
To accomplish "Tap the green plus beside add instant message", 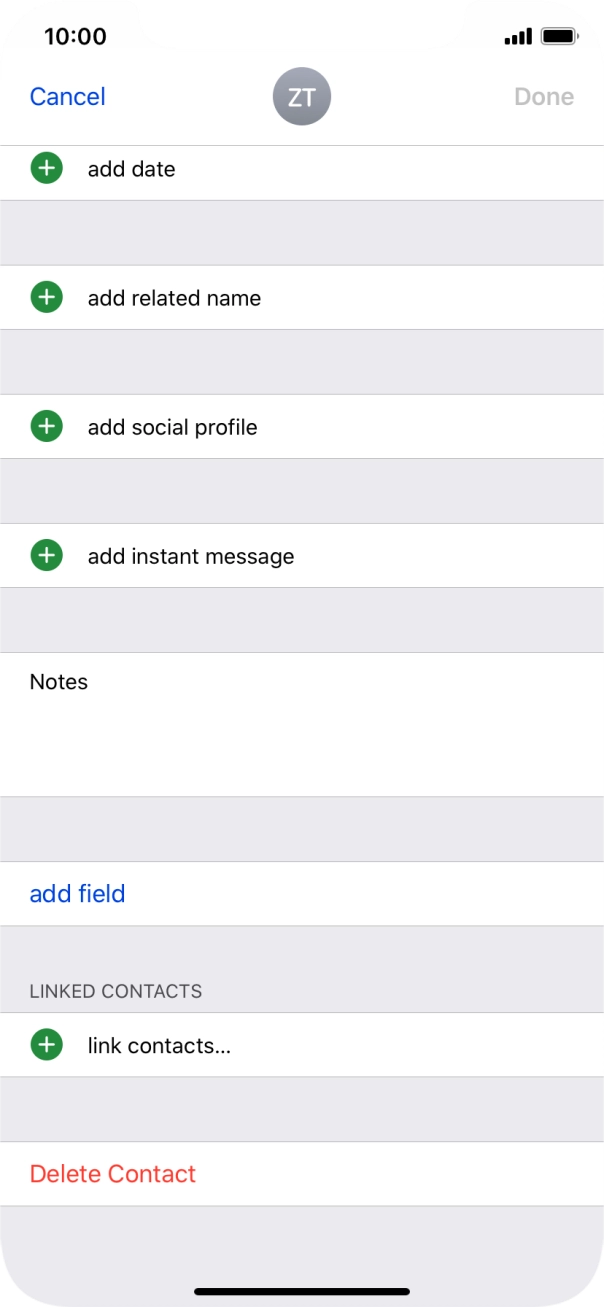I will click(x=46, y=555).
